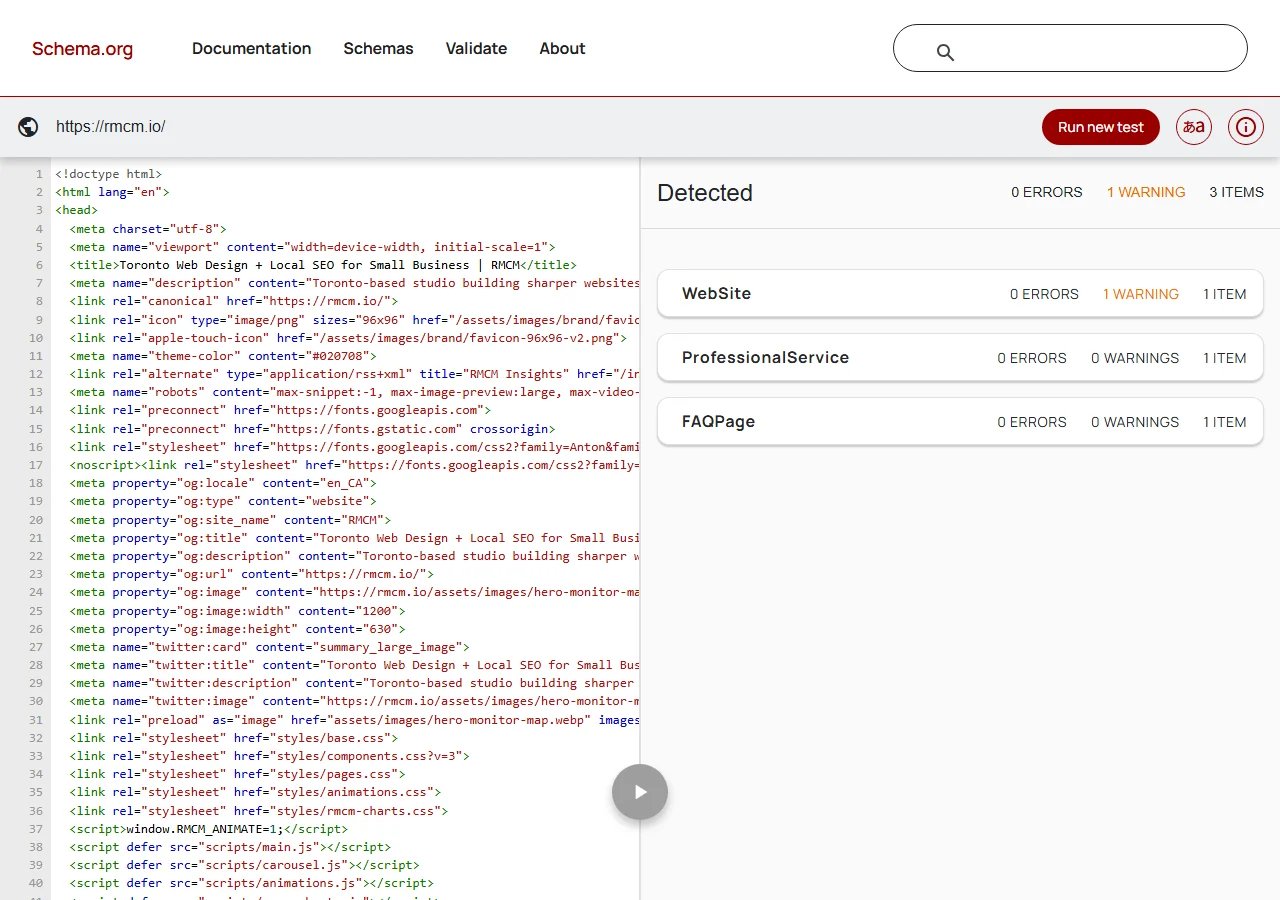This screenshot has height=900, width=1280.
Task: Click the meta charset utf-8 line
Action: (148, 229)
